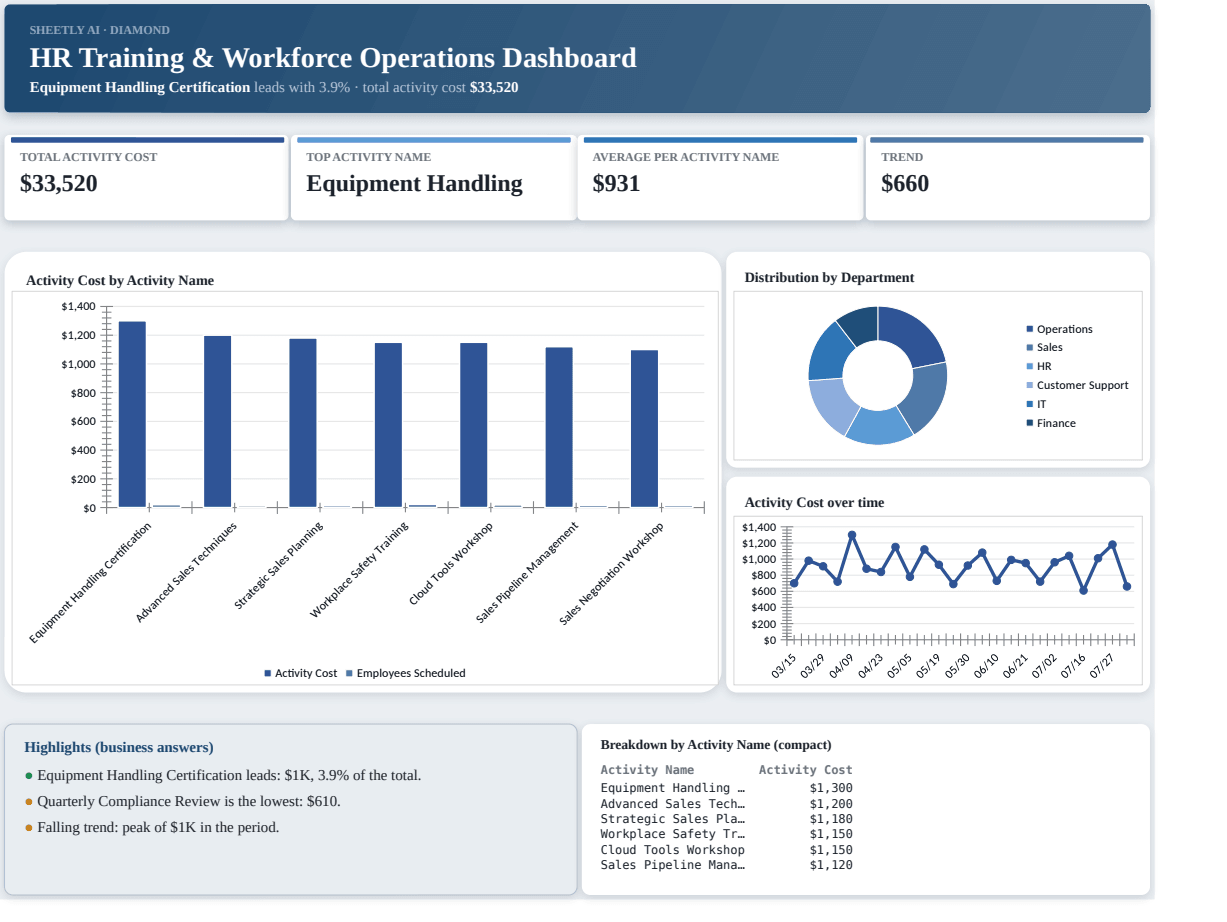Click the dashboard main title
Screen dimensions: 1227x922
pyautogui.click(x=333, y=58)
